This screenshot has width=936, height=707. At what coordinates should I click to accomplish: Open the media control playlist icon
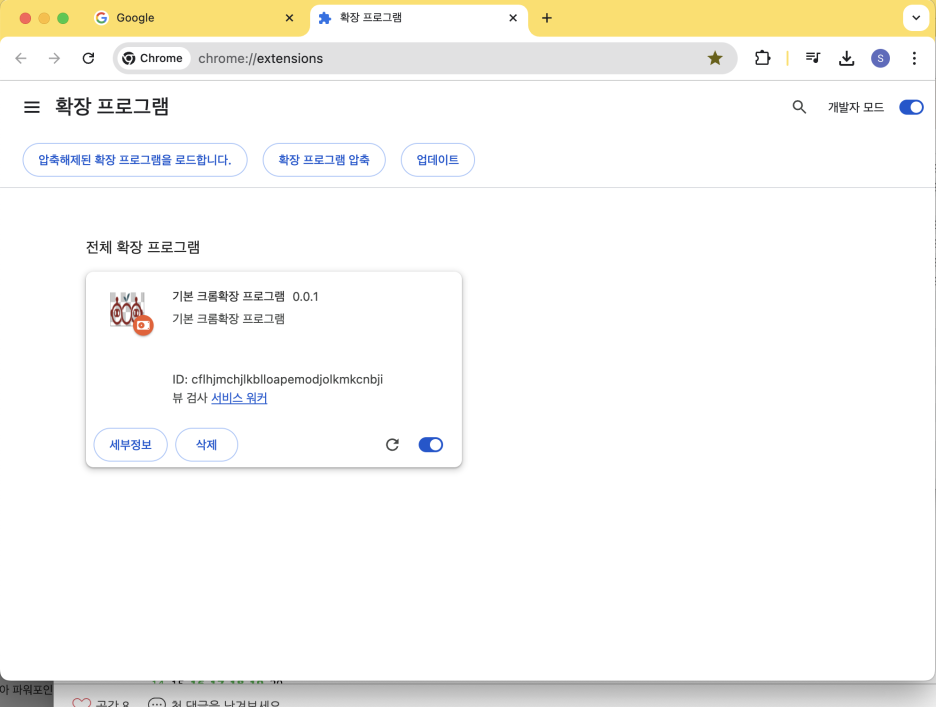pyautogui.click(x=812, y=58)
